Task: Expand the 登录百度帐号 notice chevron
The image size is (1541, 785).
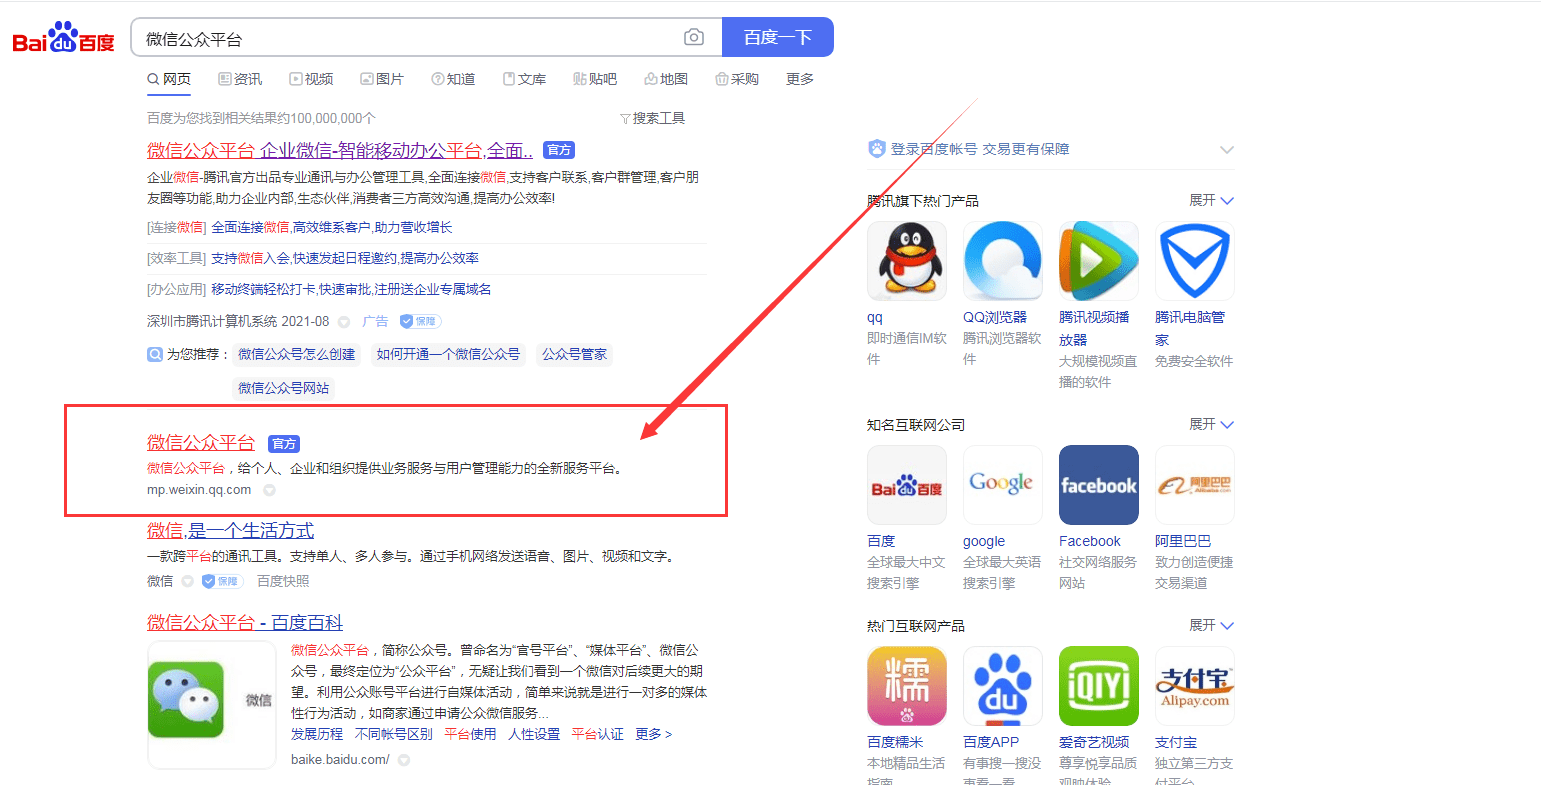Action: (1227, 150)
